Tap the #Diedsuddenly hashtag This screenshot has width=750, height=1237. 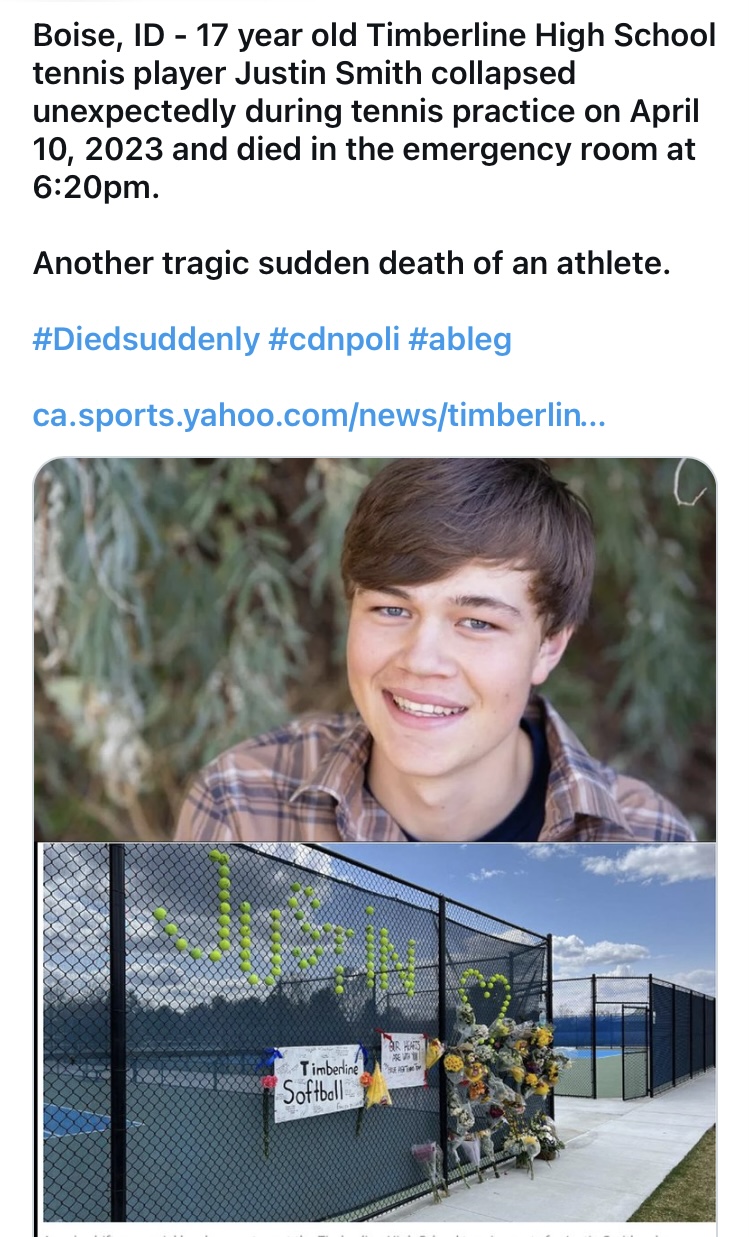point(145,340)
